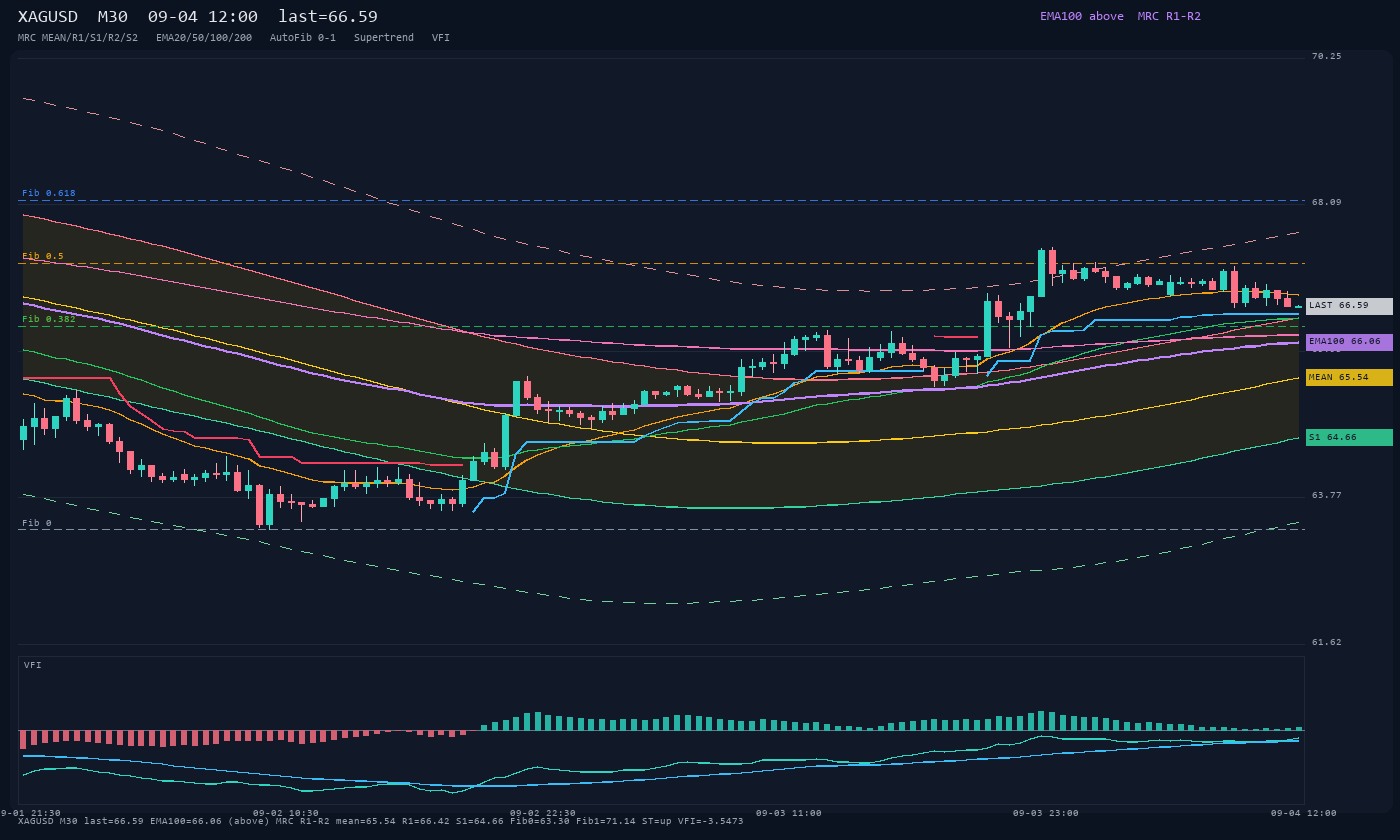Click the 09-04 12:00 timestamp in the title

click(x=203, y=17)
